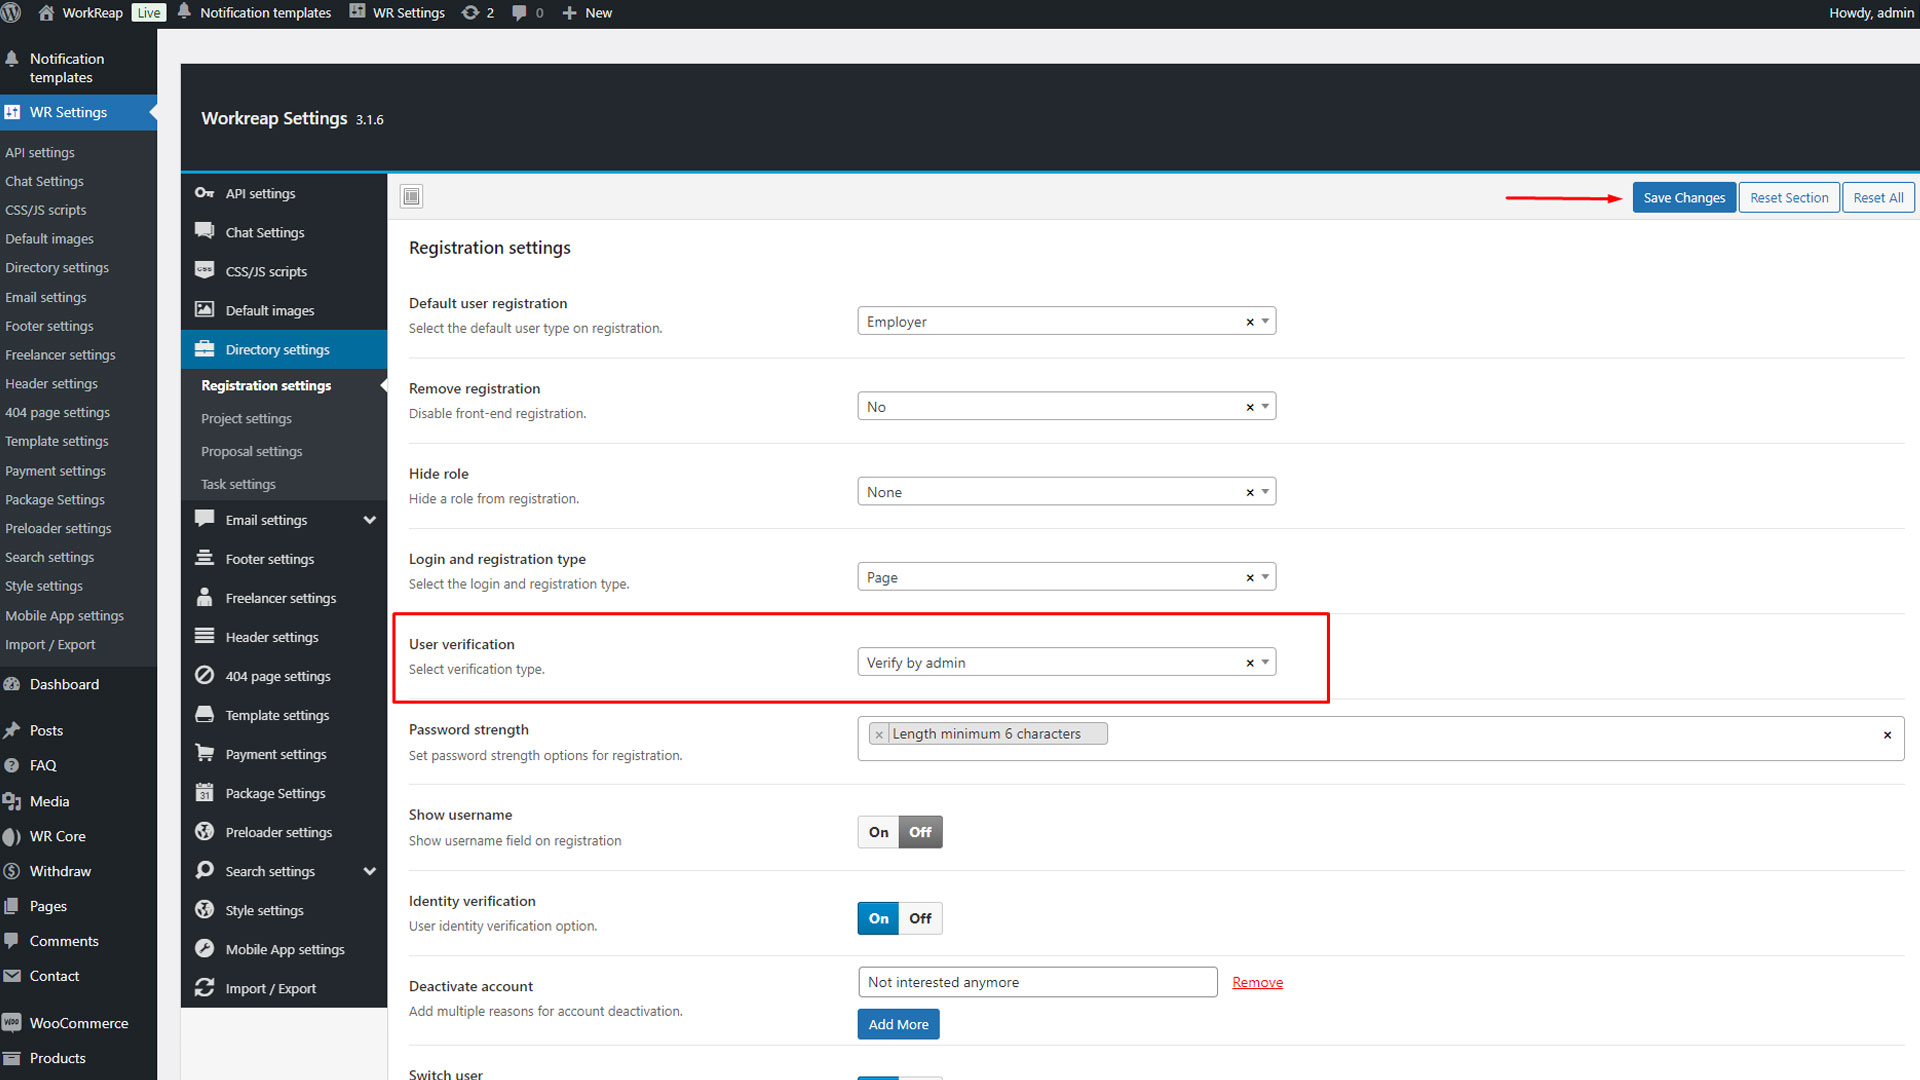Open the Default user registration dropdown
Image resolution: width=1920 pixels, height=1080 pixels.
1065,321
